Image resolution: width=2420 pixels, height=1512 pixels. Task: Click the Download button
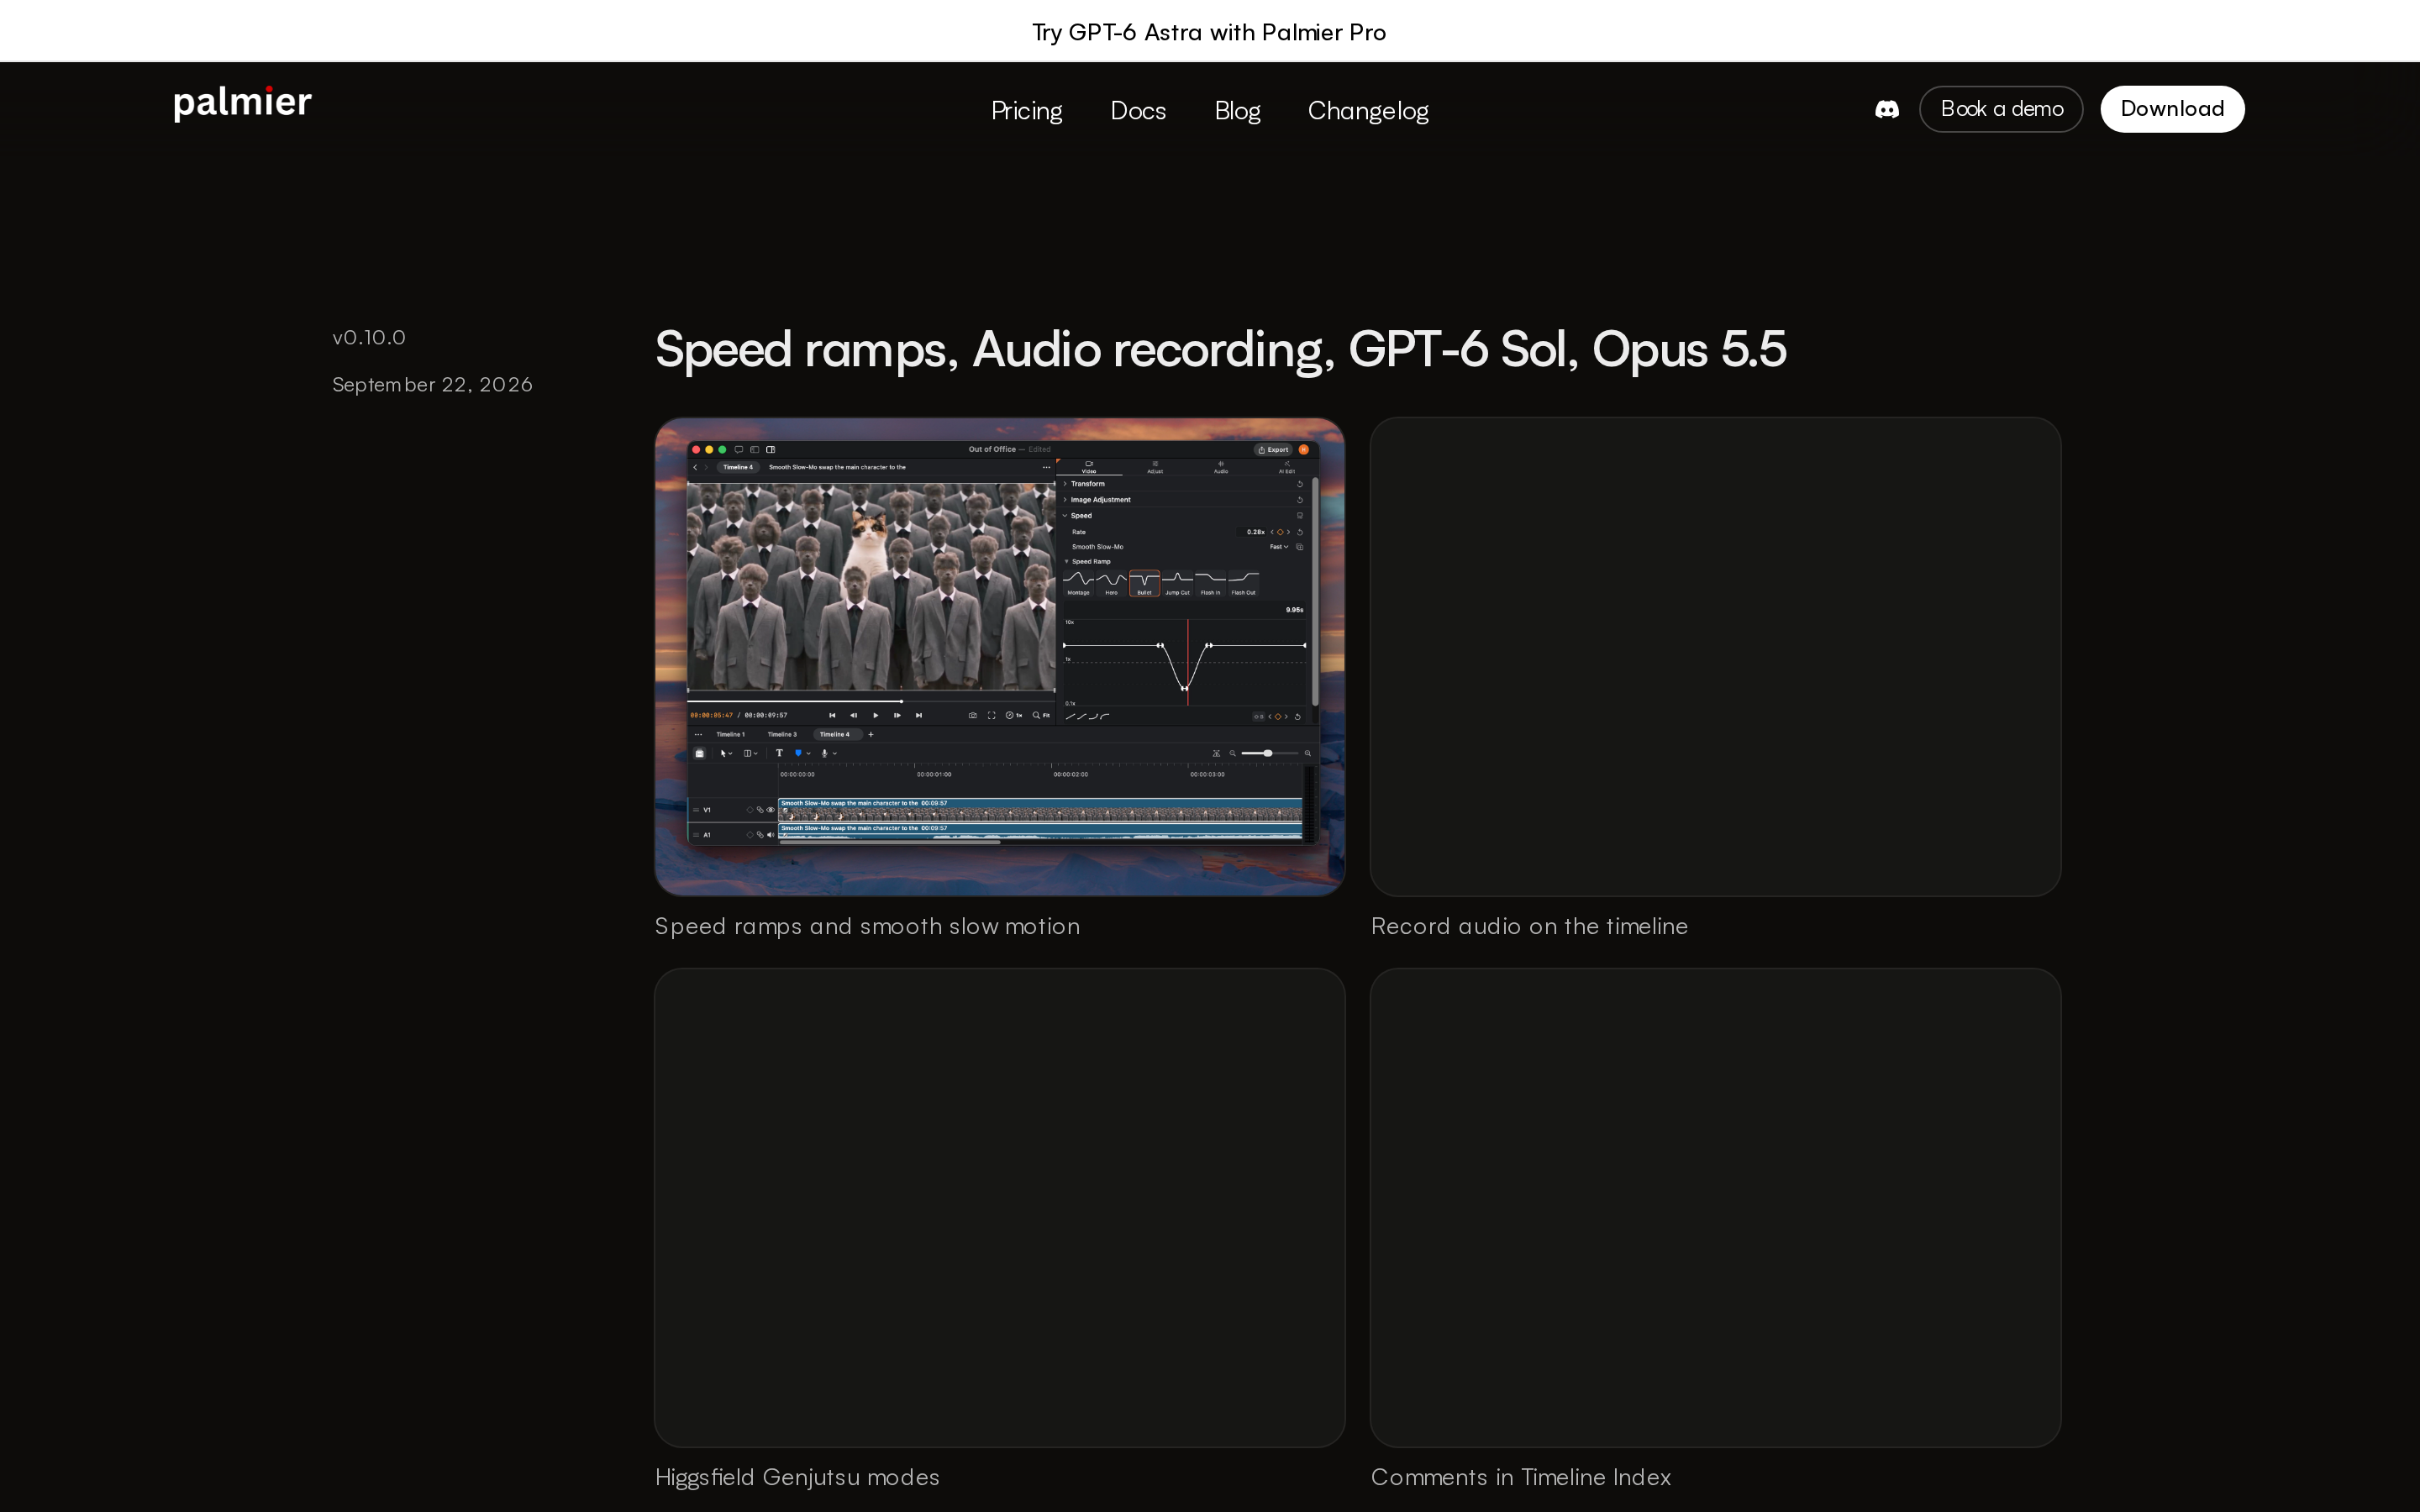coord(2172,109)
